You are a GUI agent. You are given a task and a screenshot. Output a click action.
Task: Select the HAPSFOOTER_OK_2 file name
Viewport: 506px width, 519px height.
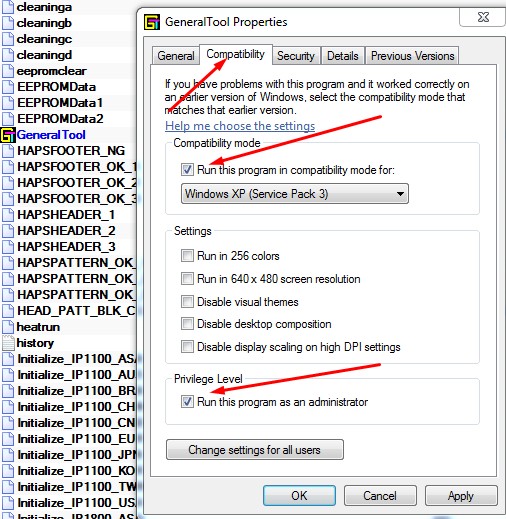[77, 183]
